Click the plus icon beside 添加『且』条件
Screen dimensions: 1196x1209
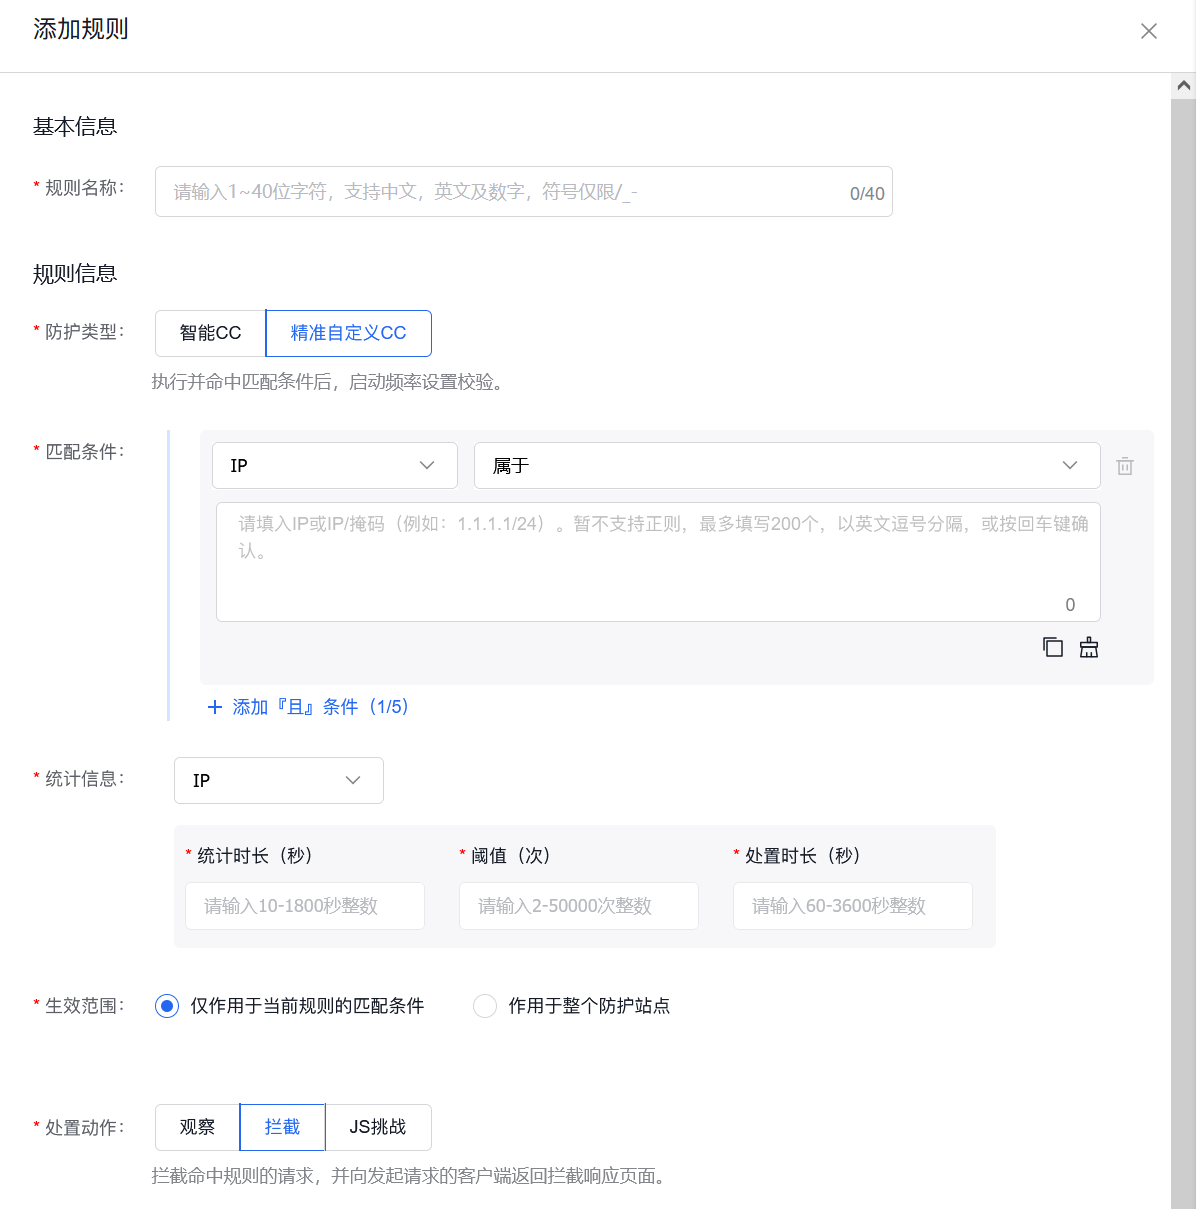click(214, 707)
